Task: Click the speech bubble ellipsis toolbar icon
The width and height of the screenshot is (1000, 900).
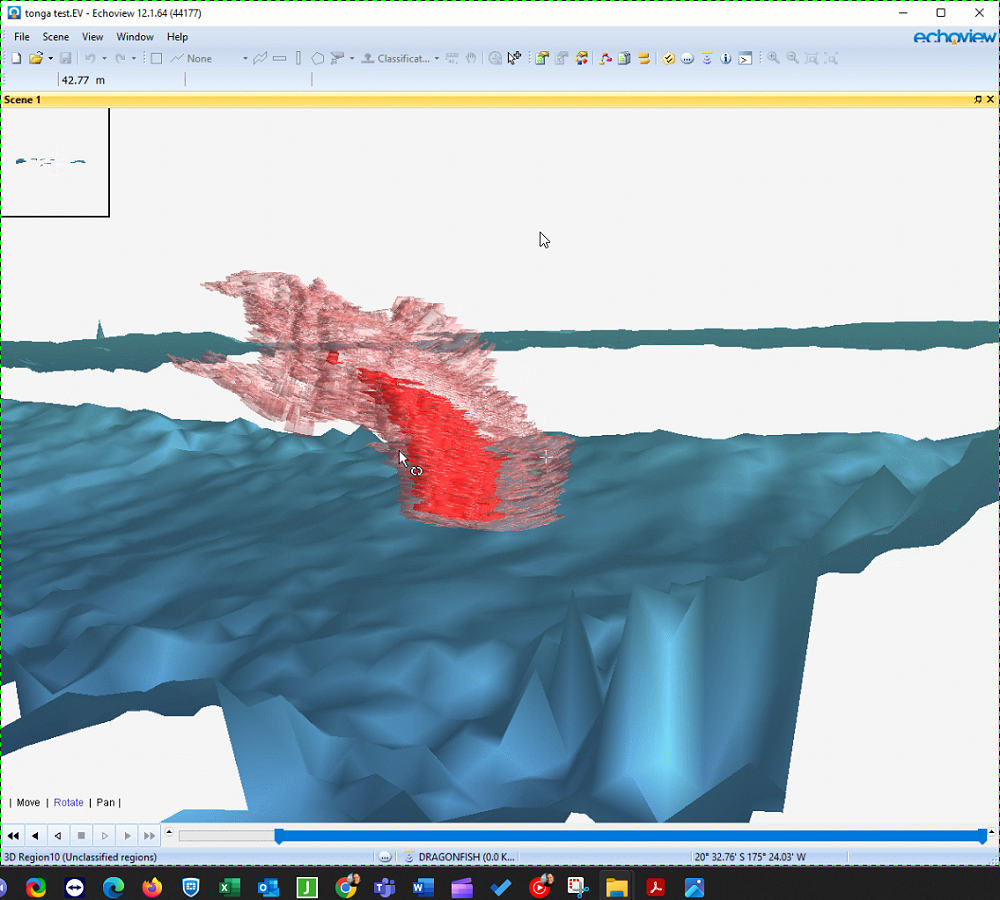Action: pos(688,58)
